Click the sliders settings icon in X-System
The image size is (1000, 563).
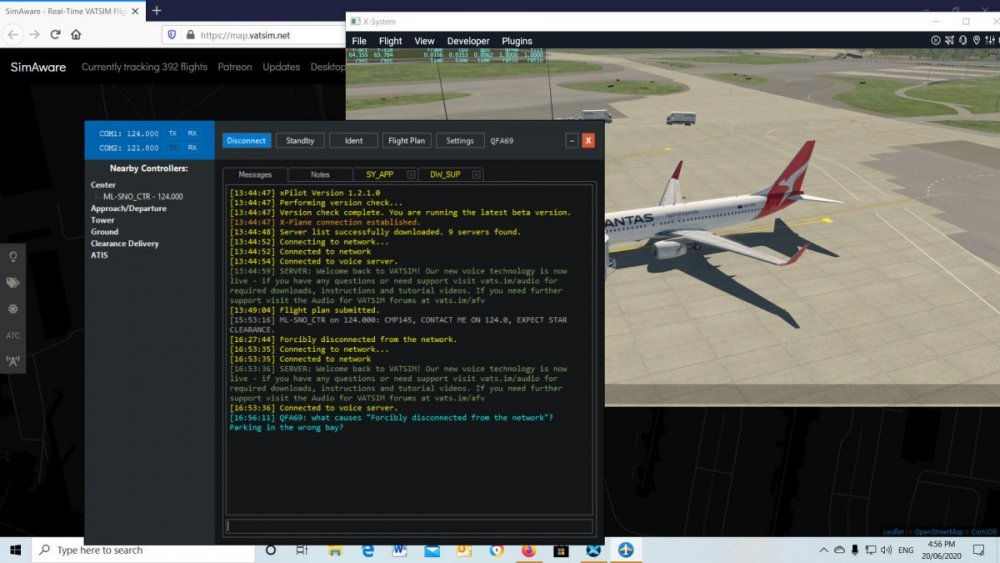pos(989,40)
